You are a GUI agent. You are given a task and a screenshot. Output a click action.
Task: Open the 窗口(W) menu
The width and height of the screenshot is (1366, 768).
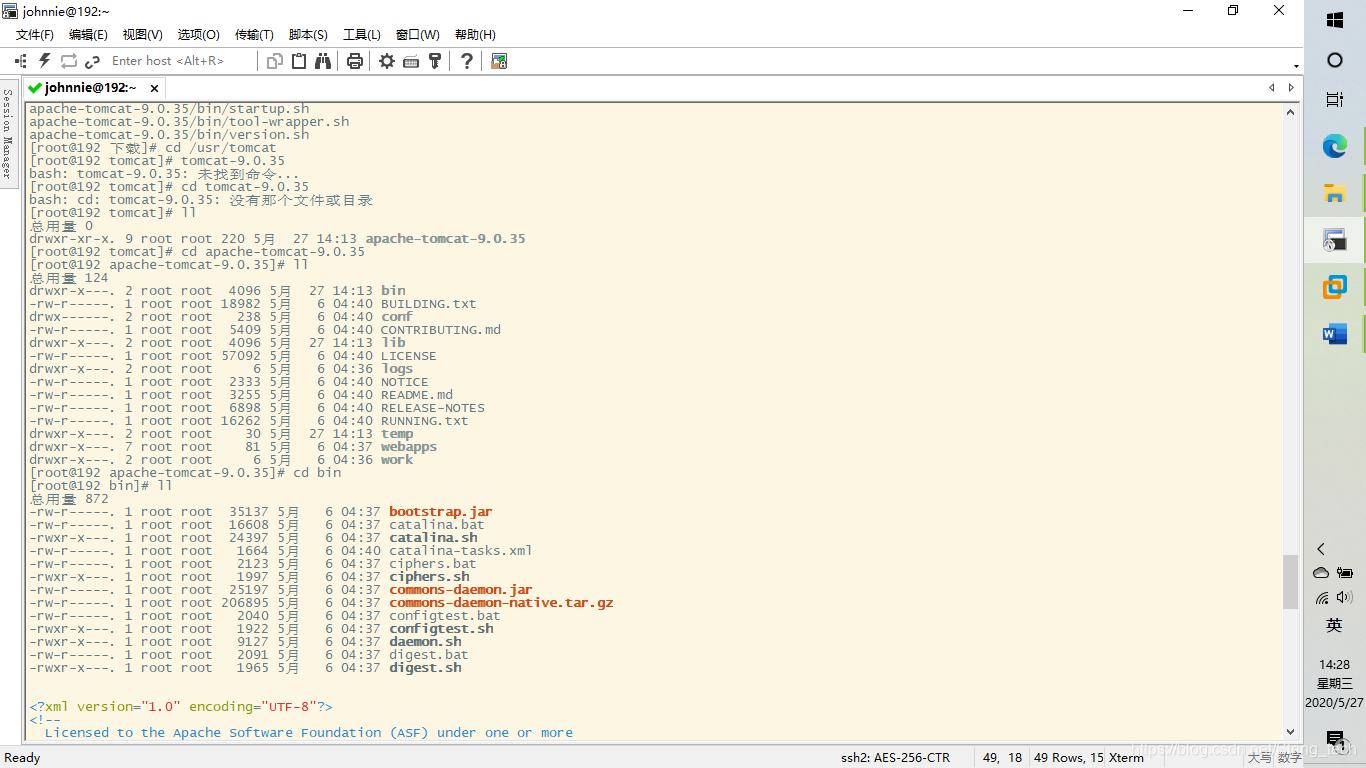tap(418, 34)
